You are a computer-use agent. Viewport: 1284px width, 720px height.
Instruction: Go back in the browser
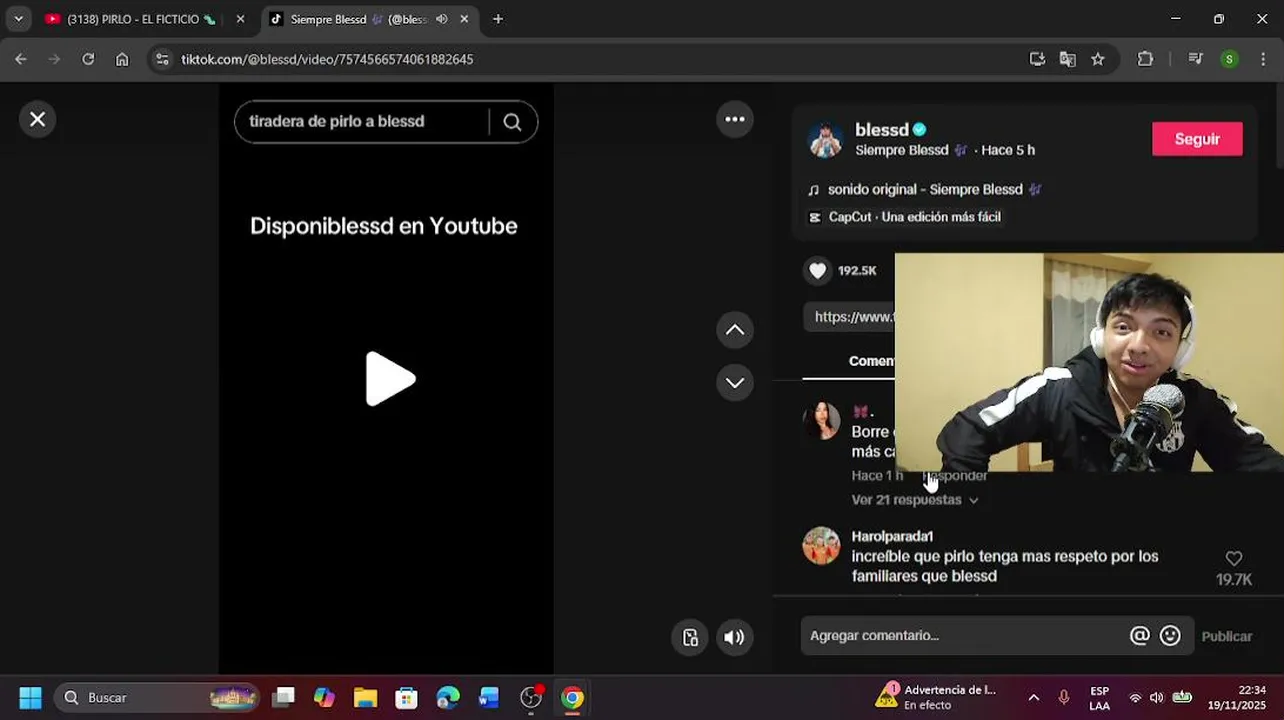click(21, 59)
